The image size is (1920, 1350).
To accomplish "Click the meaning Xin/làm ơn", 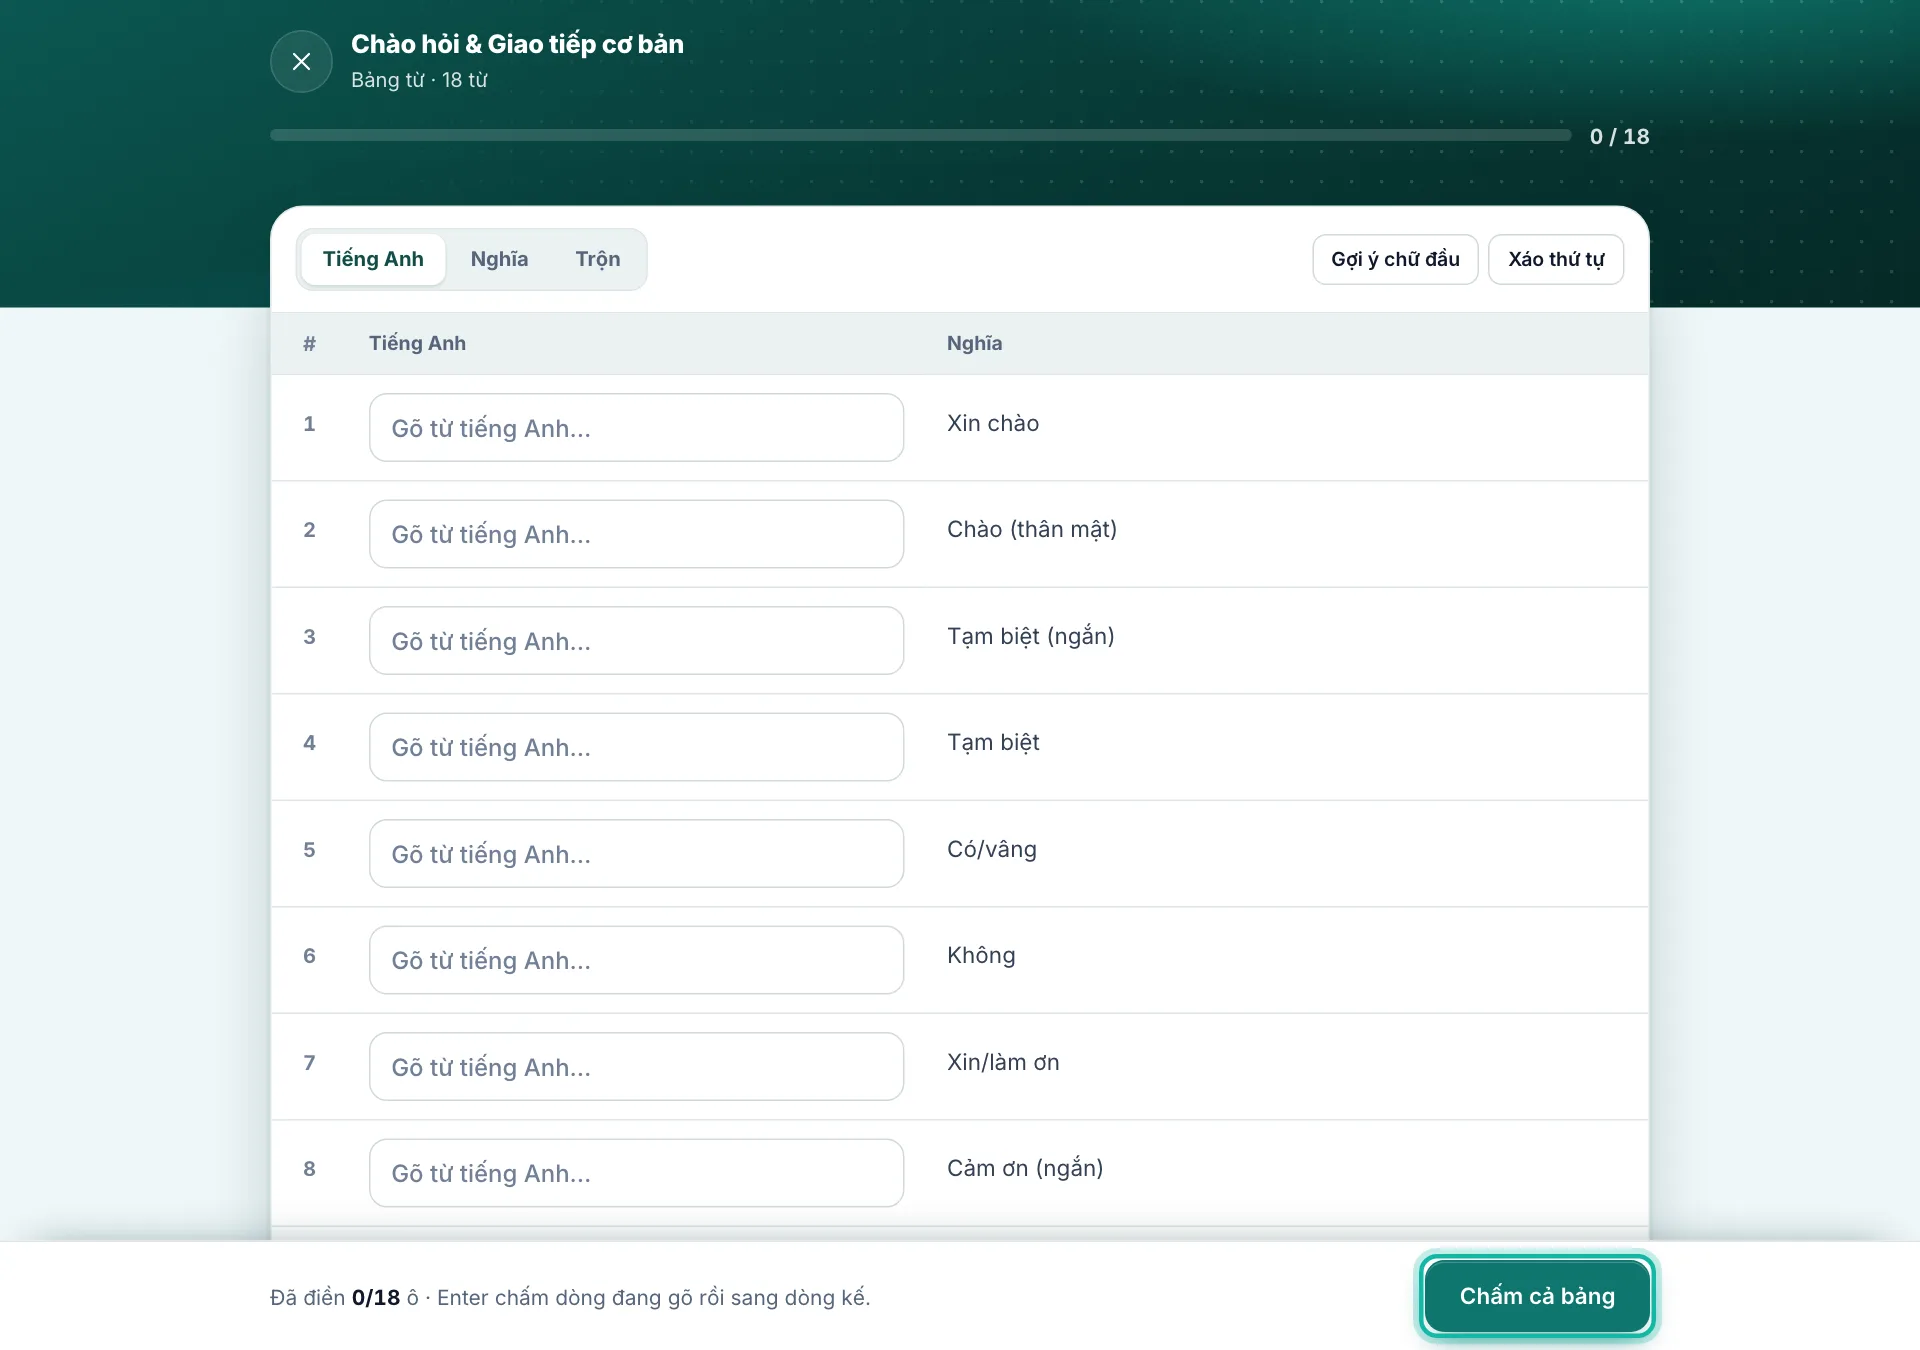I will (x=1002, y=1062).
